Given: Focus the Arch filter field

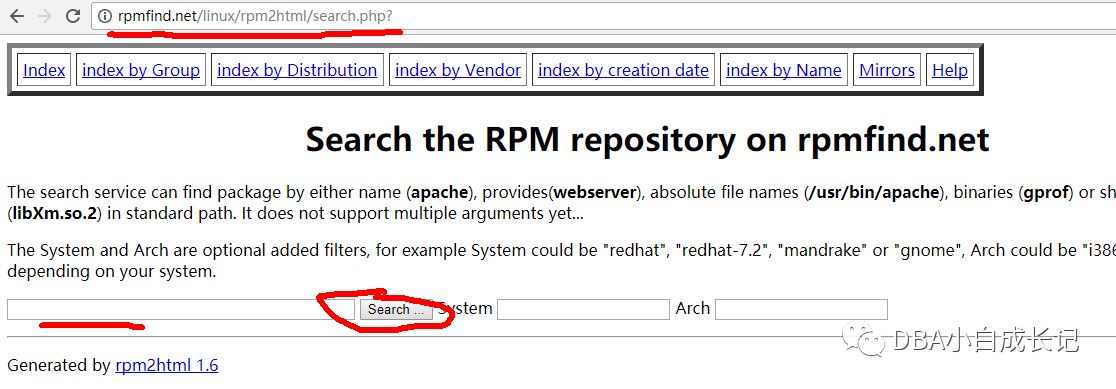Looking at the screenshot, I should pyautogui.click(x=801, y=309).
